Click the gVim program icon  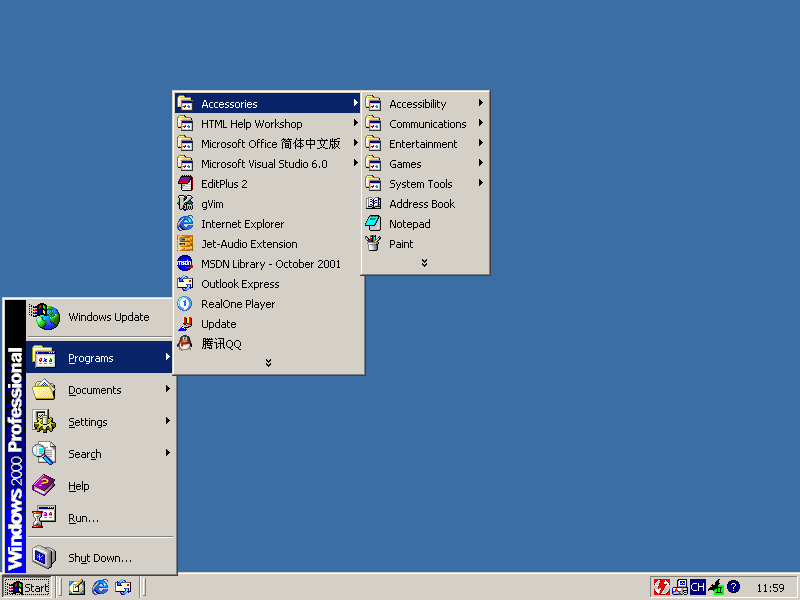pos(185,204)
